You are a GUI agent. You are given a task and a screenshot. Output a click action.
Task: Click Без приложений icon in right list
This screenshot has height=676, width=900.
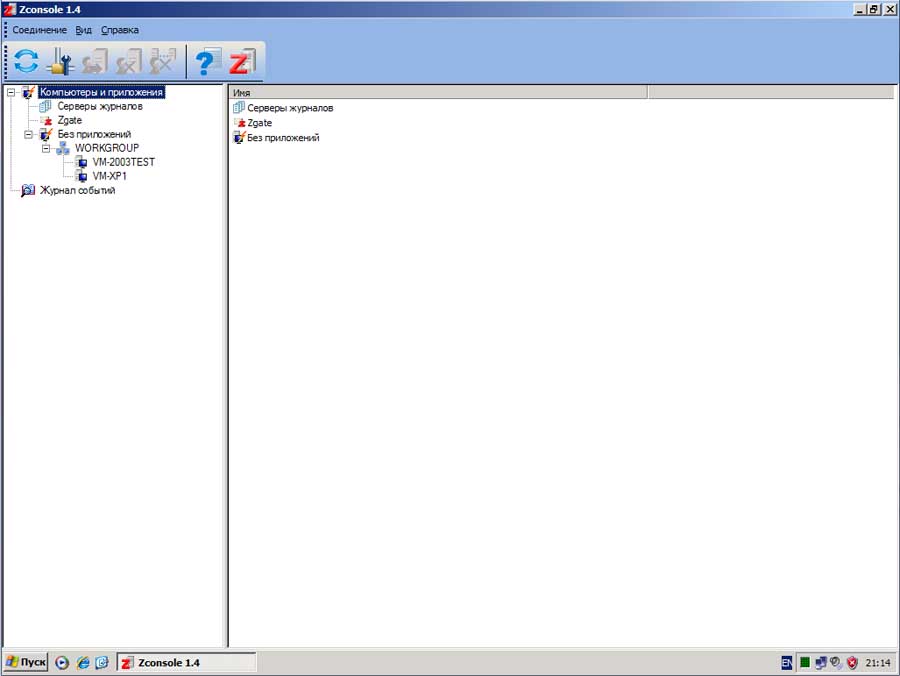click(x=239, y=138)
